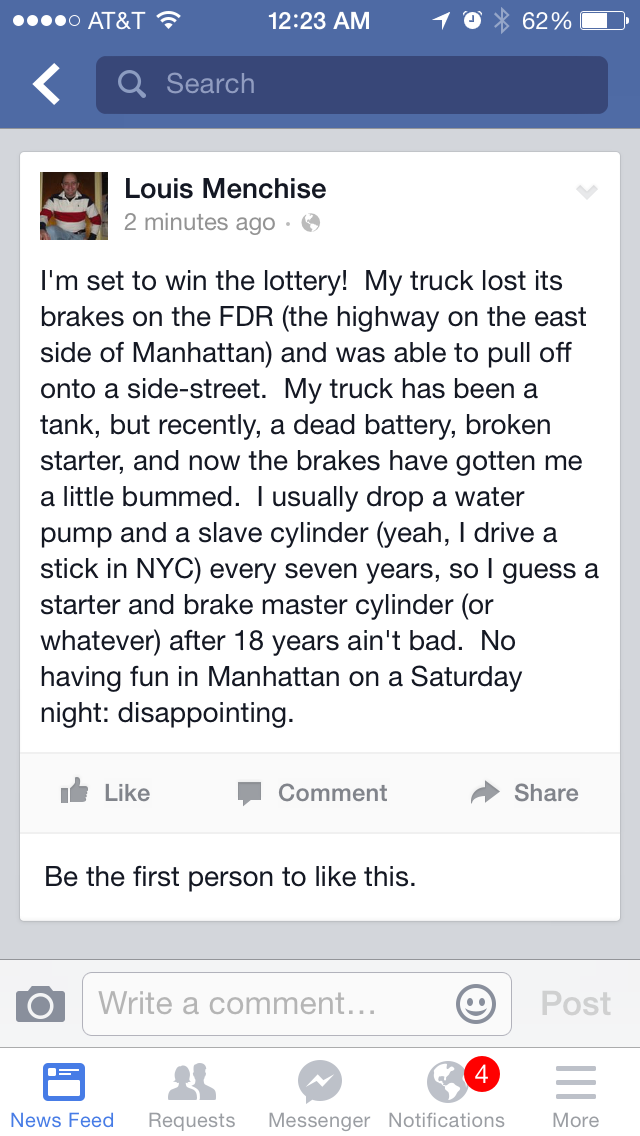Expand the post options chevron
640x1136 pixels.
click(587, 192)
